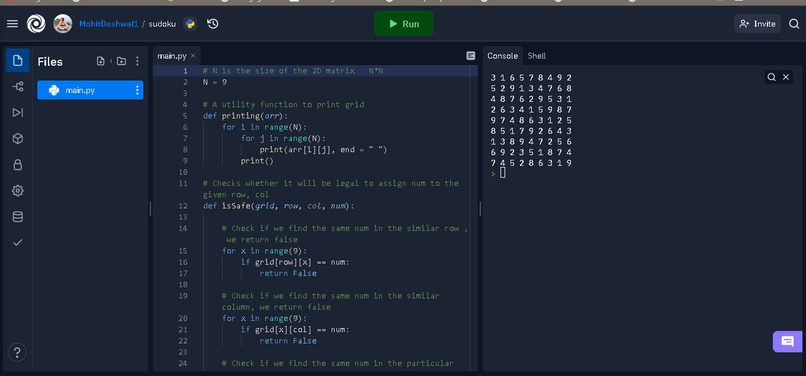Screen dimensions: 806x376
Task: Open the search magnifier in header
Action: [794, 24]
